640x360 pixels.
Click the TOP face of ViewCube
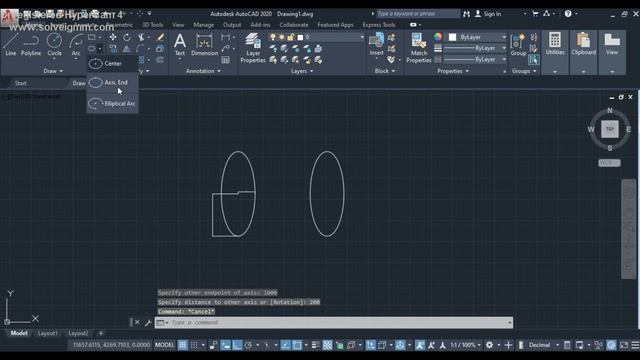(610, 129)
